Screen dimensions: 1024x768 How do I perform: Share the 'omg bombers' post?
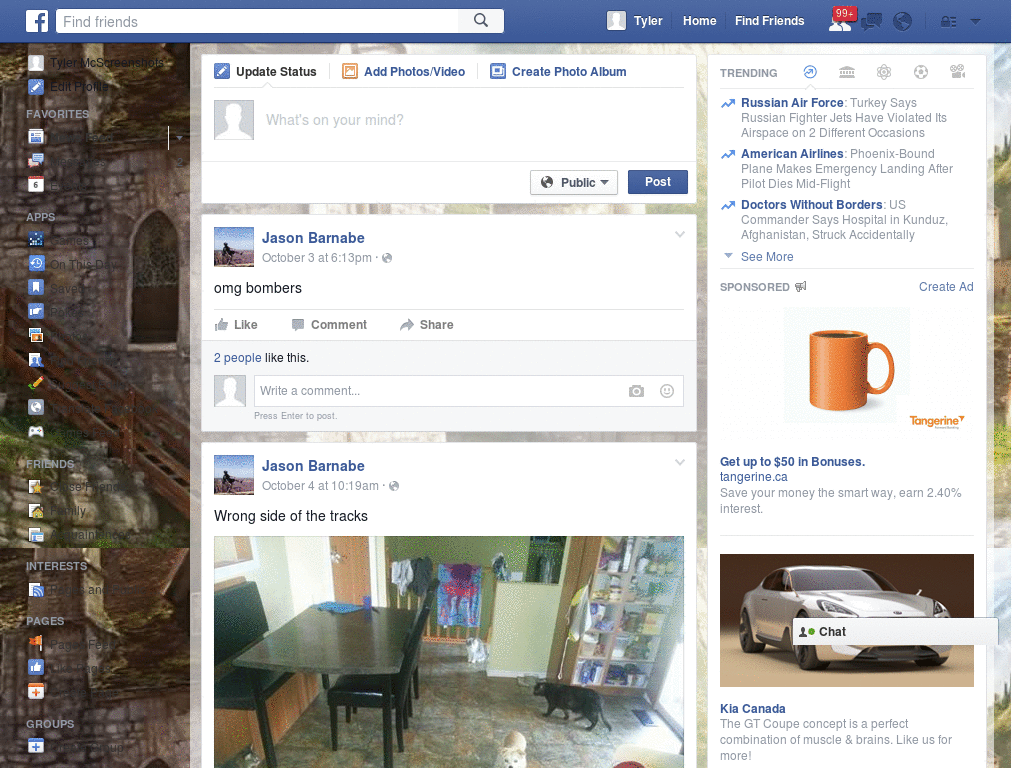point(426,325)
